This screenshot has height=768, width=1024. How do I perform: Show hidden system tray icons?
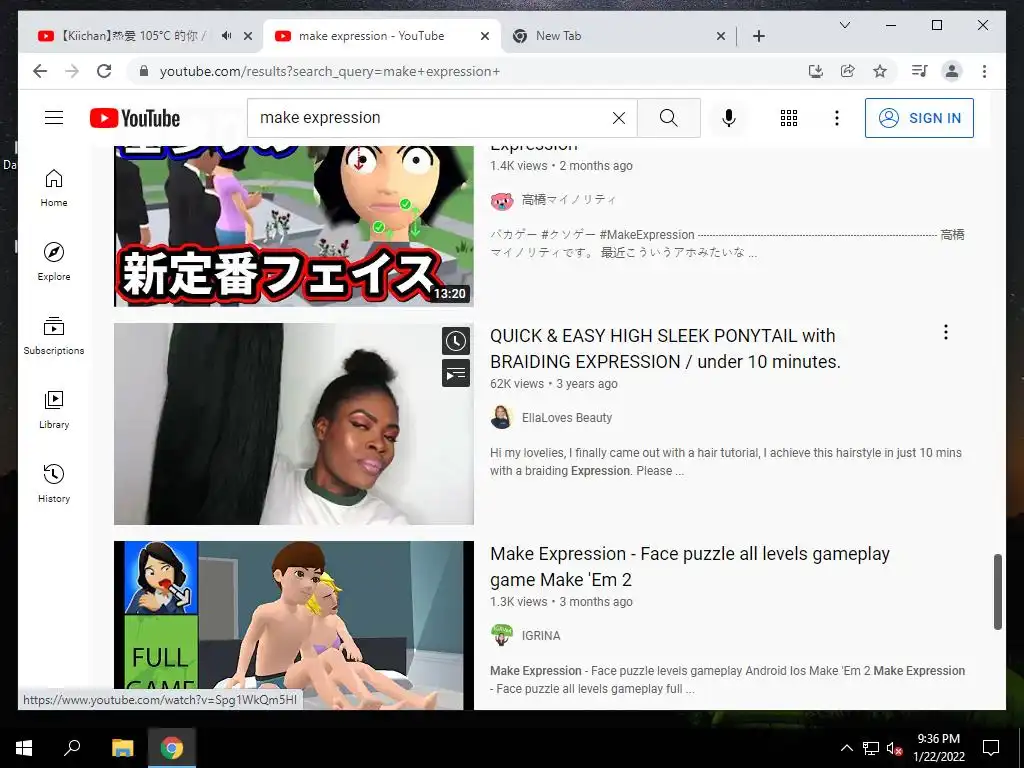[x=846, y=748]
